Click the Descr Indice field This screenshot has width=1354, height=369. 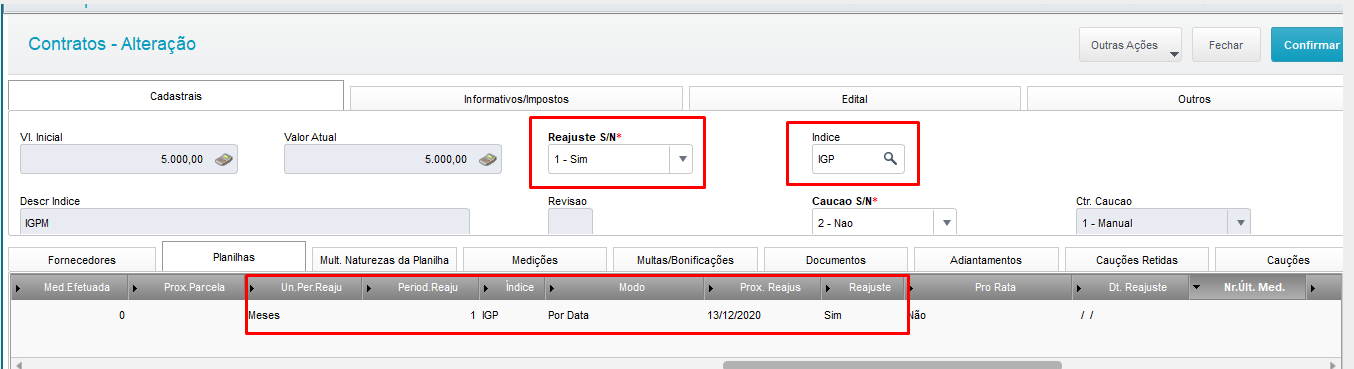point(245,223)
